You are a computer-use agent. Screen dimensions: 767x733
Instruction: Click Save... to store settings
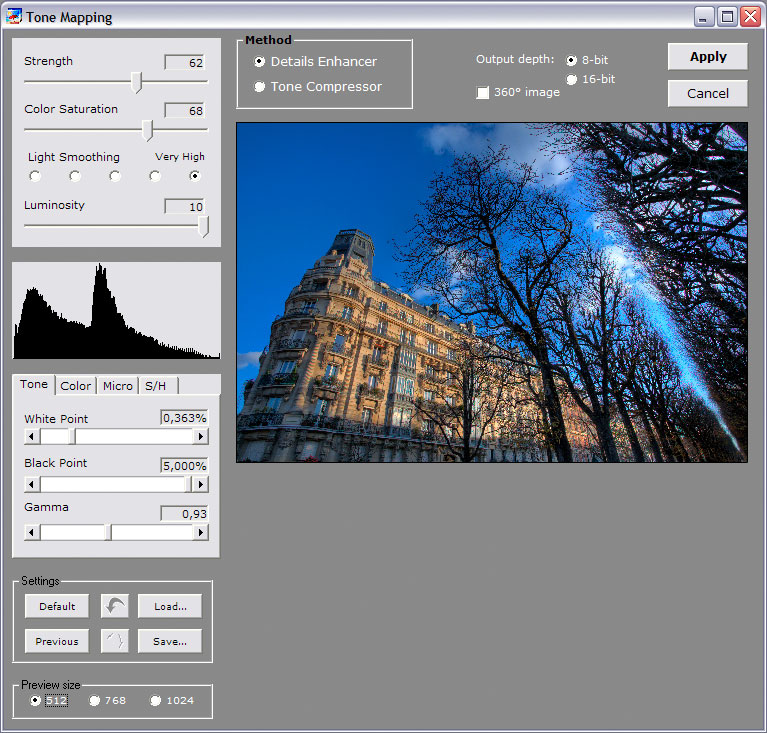(170, 641)
